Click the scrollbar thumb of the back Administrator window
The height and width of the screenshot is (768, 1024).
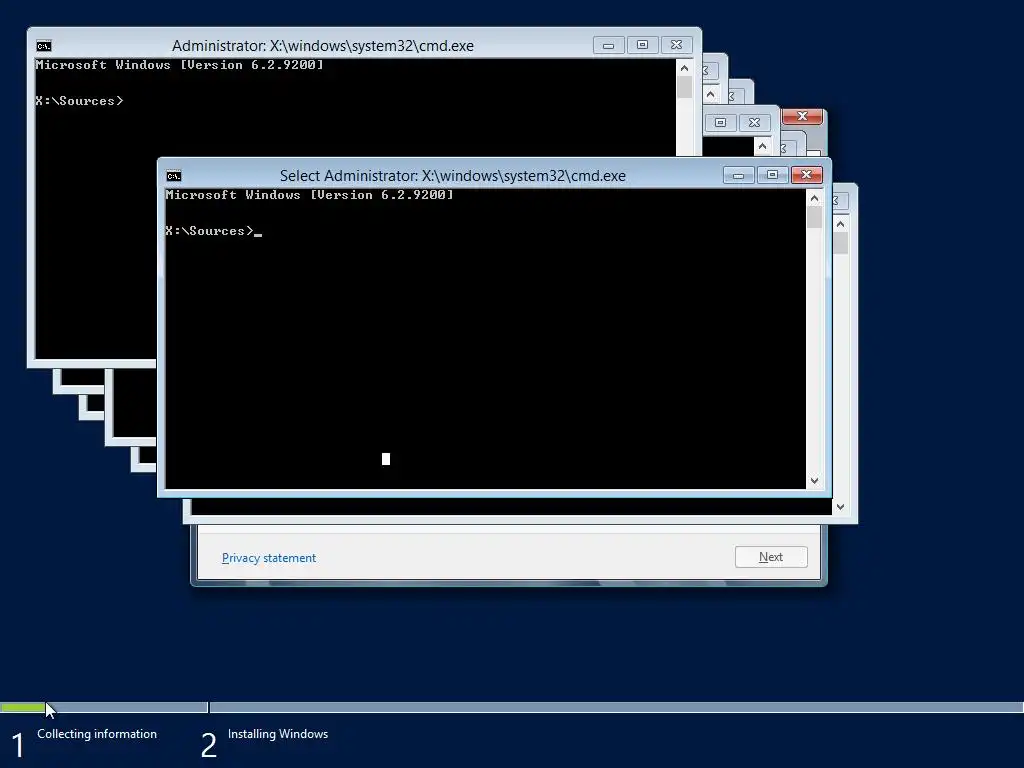point(684,88)
